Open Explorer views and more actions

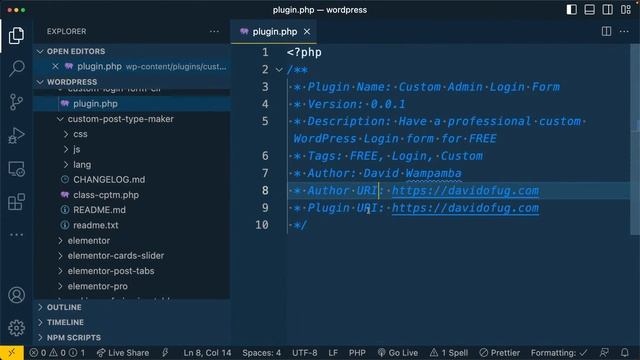click(x=214, y=31)
